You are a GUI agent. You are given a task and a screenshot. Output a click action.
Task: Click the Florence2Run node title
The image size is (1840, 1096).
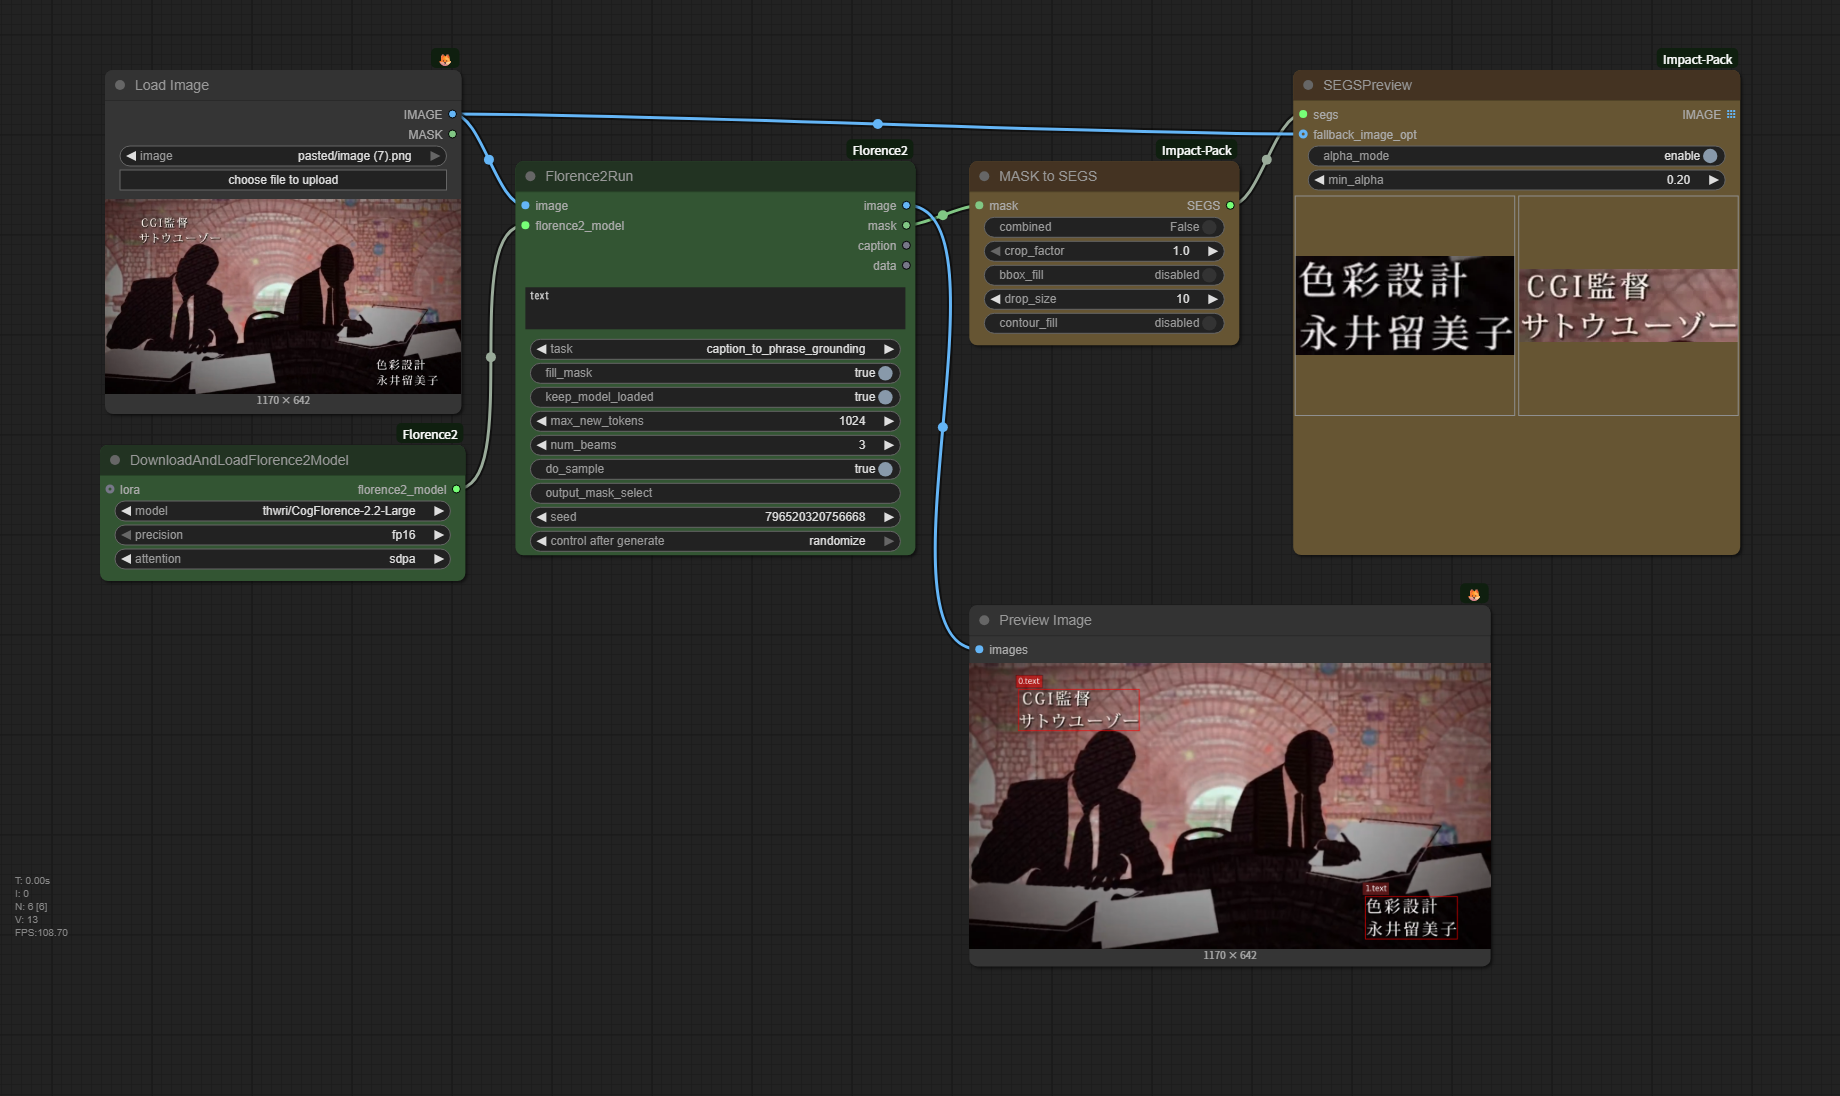point(589,176)
